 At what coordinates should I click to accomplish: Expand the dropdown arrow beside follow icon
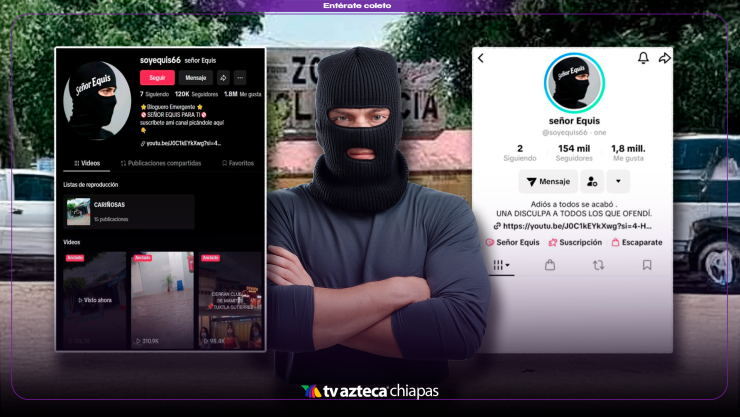click(x=618, y=181)
